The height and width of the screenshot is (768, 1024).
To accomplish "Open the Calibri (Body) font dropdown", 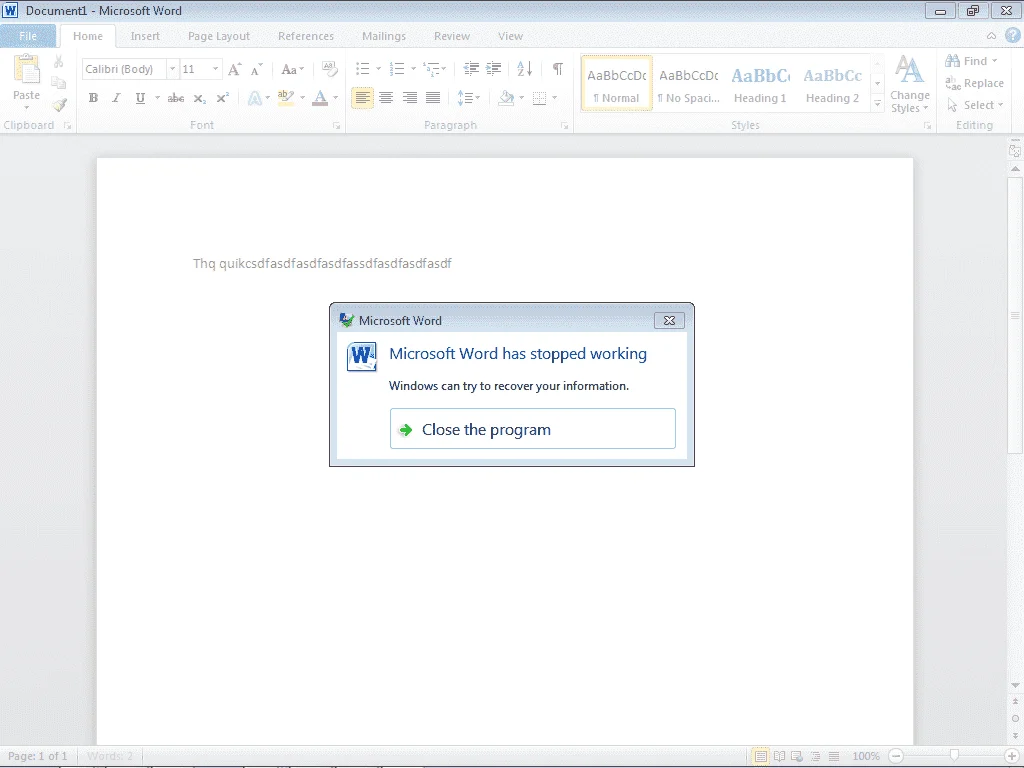I will 172,69.
